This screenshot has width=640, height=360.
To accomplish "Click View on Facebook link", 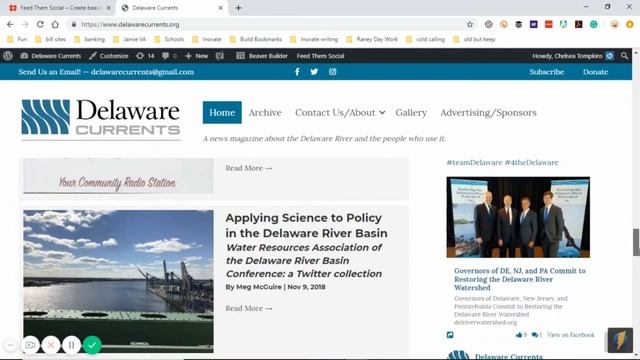I will pos(571,335).
